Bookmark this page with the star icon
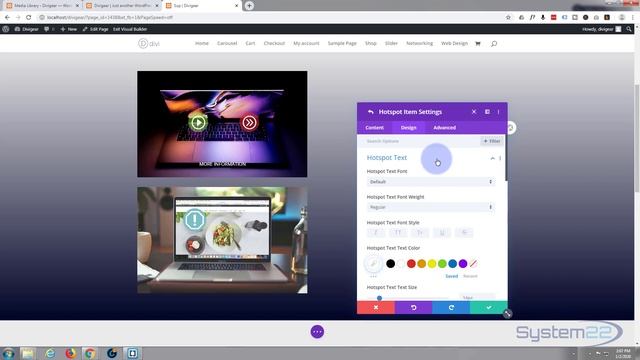640x360 pixels. coord(508,18)
